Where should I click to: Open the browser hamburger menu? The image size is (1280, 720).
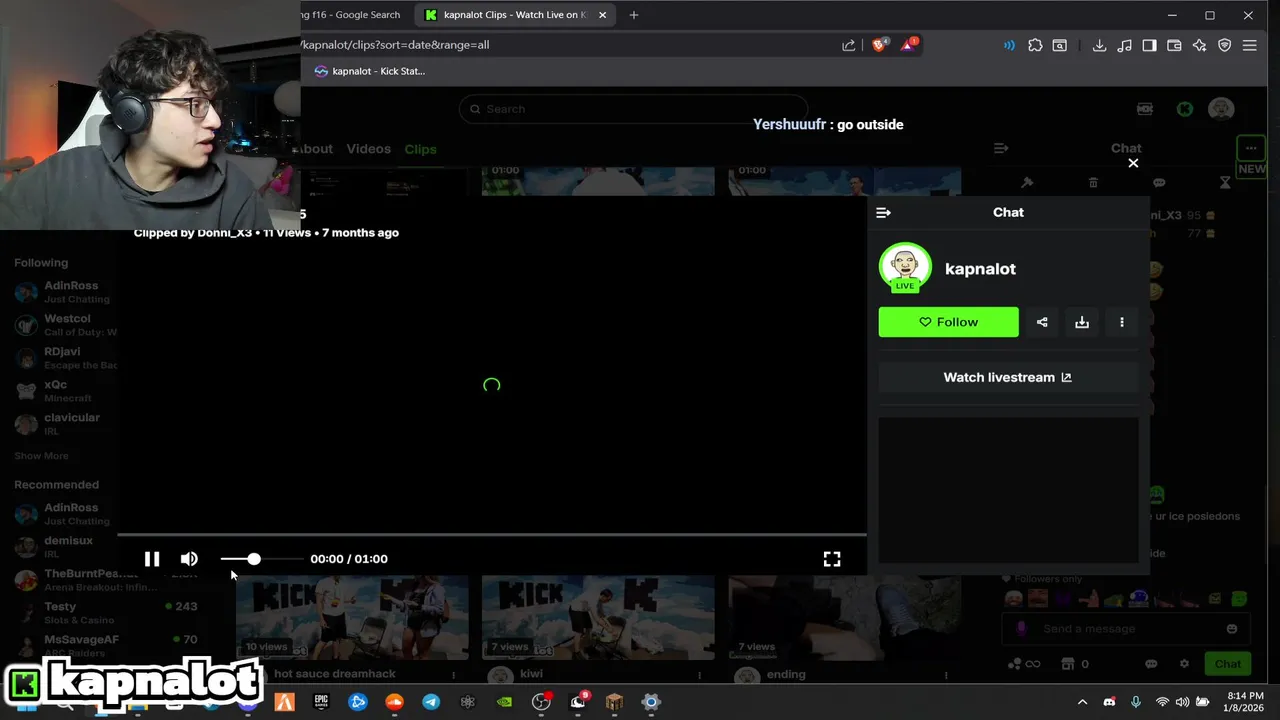coord(1250,45)
